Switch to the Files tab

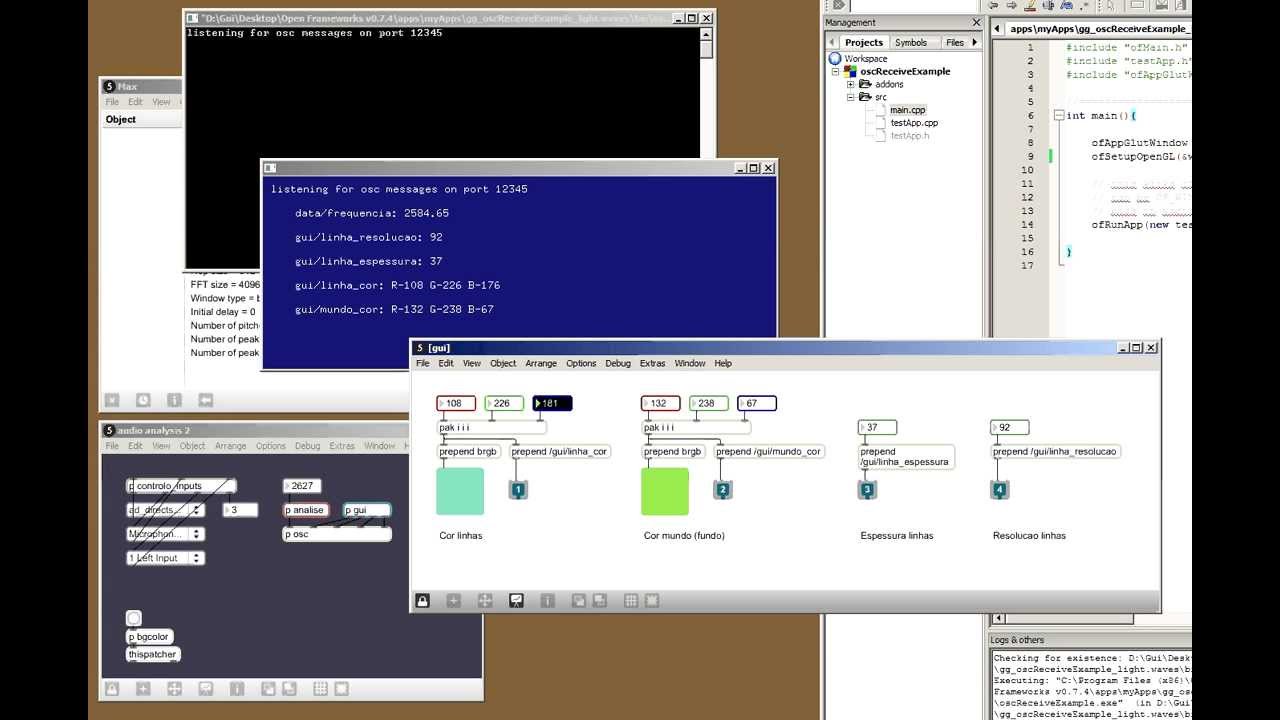(x=955, y=42)
